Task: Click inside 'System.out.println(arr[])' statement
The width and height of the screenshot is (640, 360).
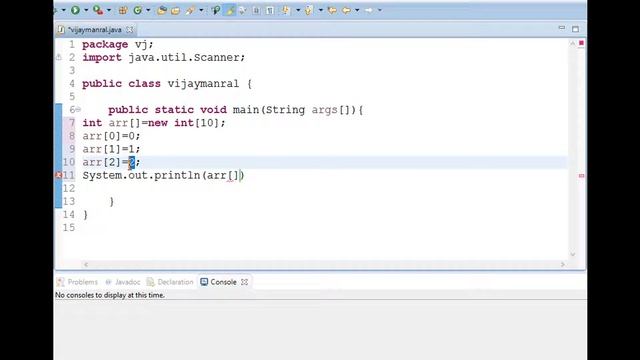Action: pos(163,176)
